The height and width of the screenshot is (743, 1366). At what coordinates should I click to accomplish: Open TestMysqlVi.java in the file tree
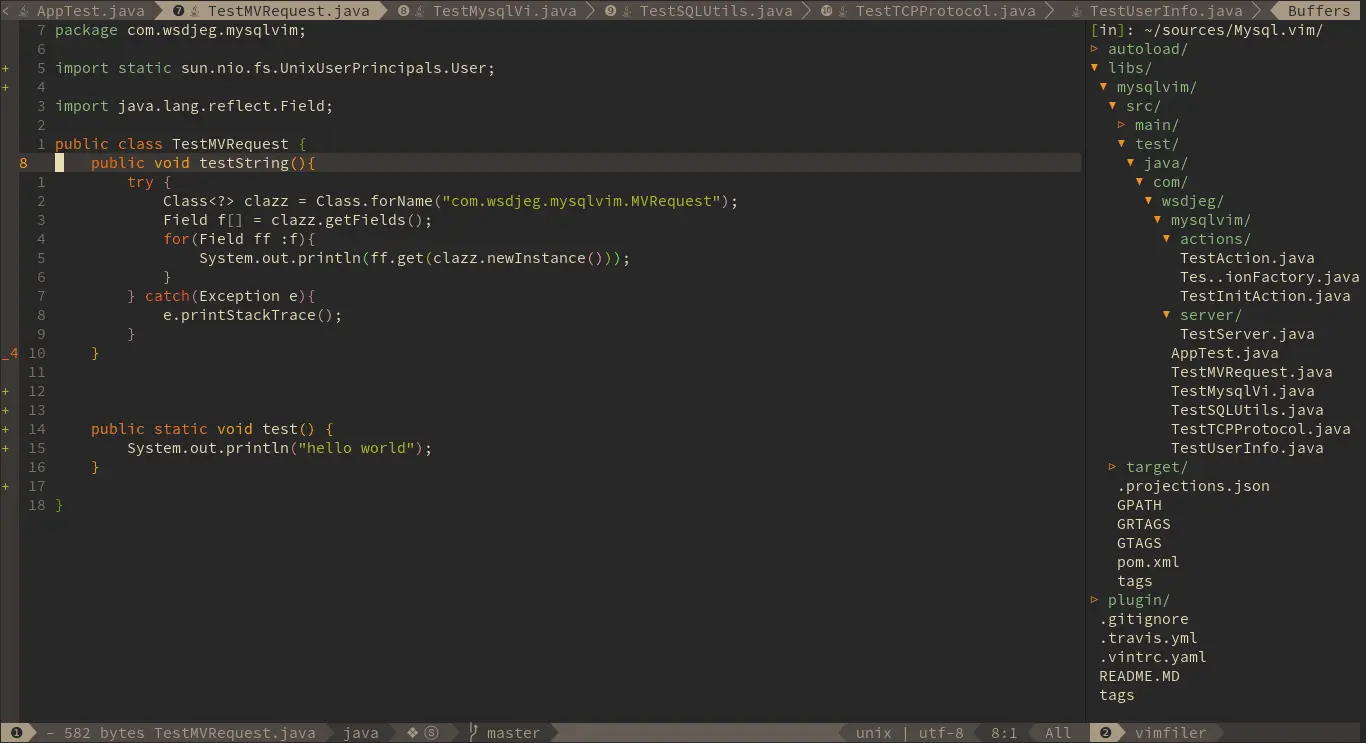1243,391
